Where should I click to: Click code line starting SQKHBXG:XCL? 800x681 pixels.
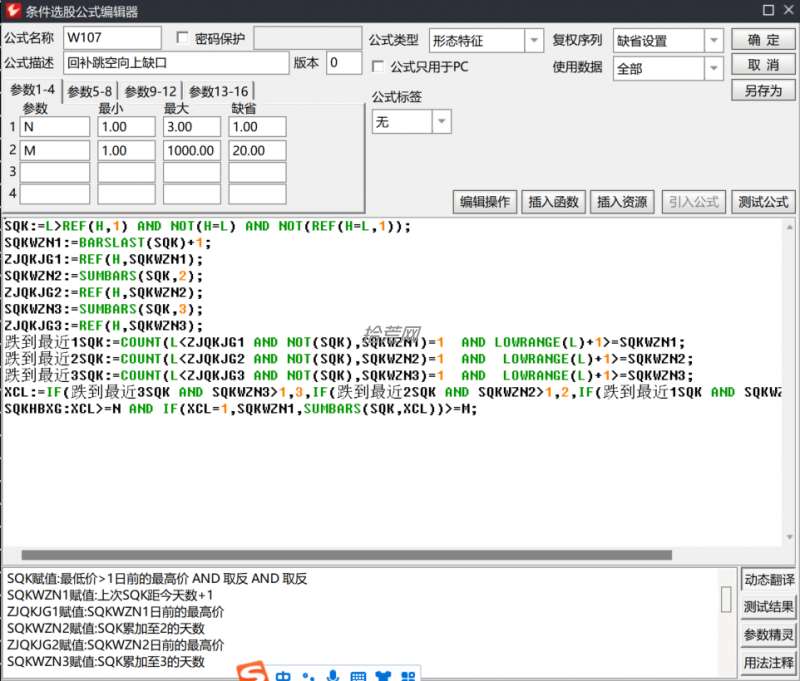240,409
